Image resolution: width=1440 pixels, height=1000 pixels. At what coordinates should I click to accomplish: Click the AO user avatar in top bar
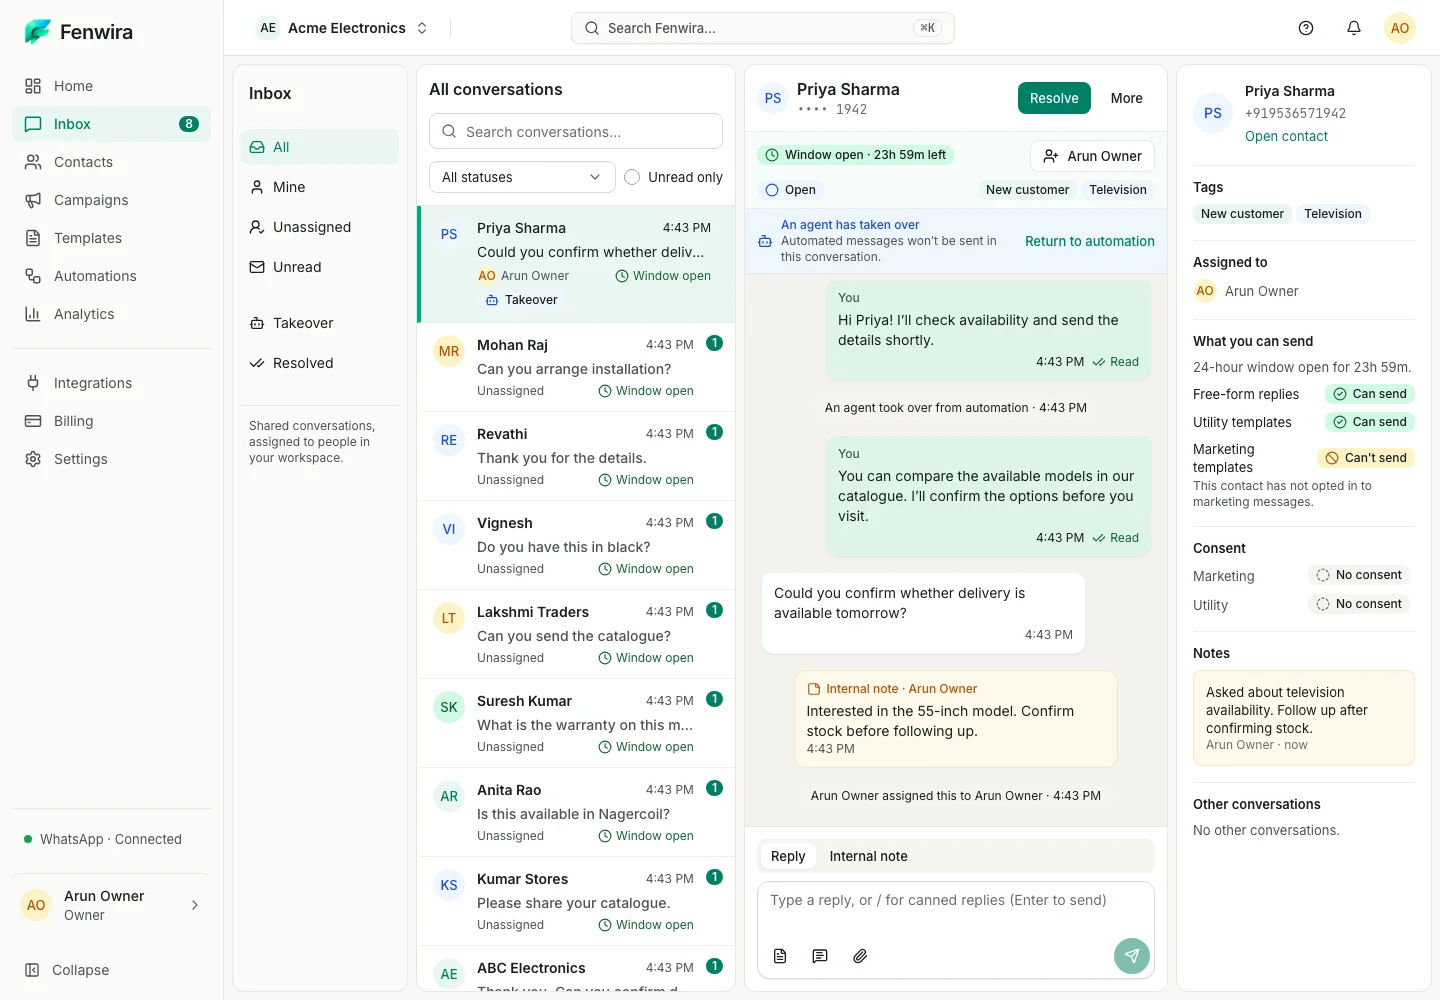pos(1400,28)
